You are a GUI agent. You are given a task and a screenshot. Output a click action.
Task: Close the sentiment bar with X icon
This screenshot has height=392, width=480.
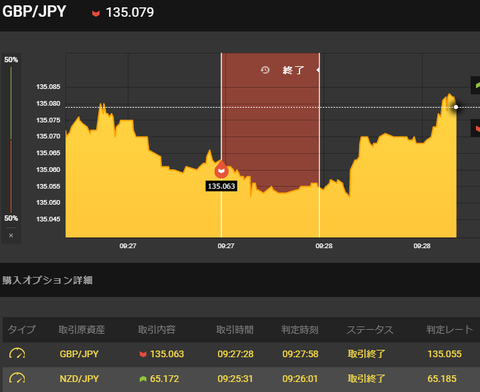tap(11, 235)
